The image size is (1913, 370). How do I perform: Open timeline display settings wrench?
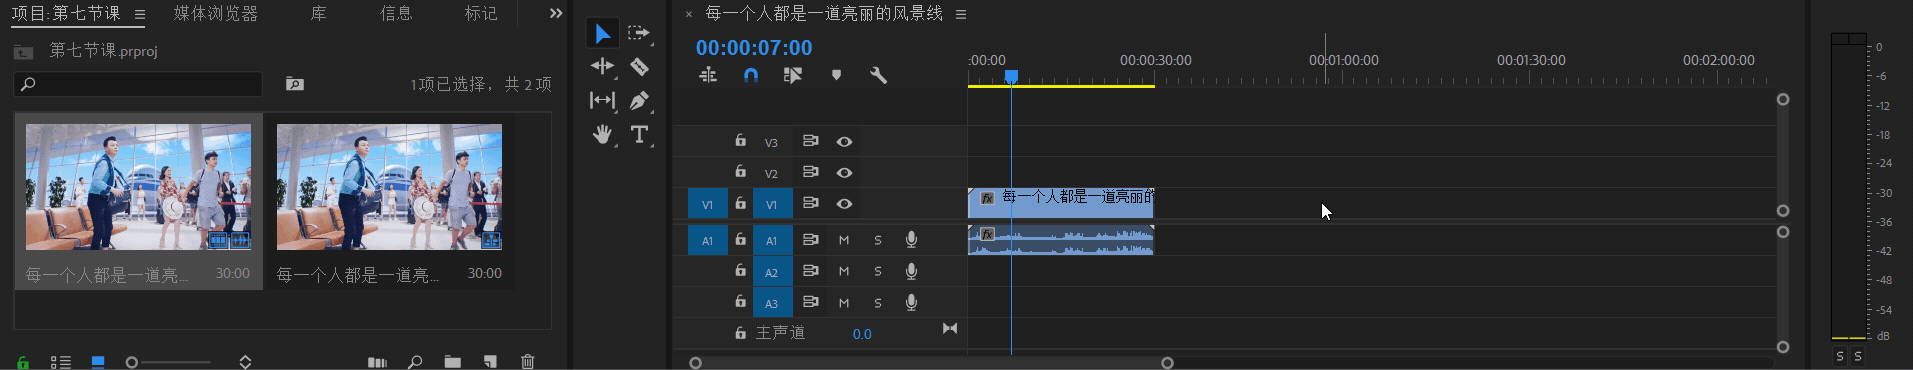point(878,75)
